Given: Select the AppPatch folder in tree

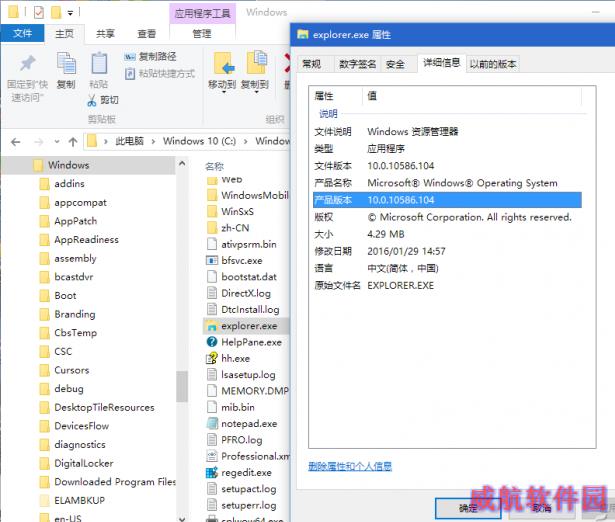Looking at the screenshot, I should point(75,221).
